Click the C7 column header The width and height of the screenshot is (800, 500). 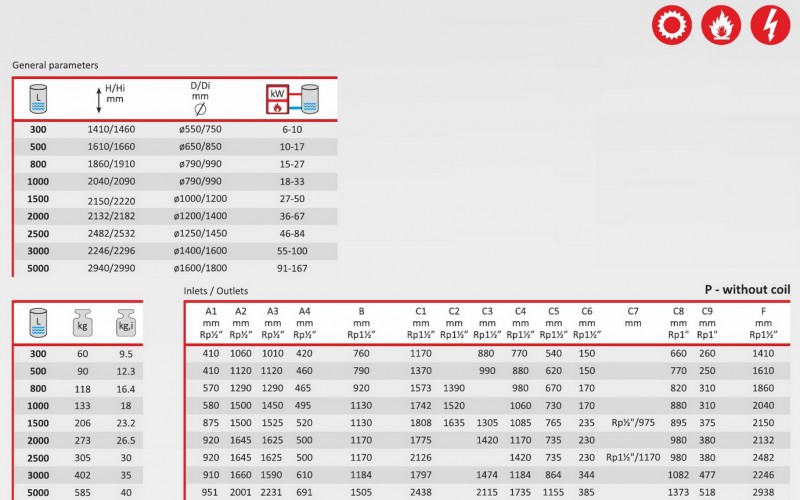[632, 311]
